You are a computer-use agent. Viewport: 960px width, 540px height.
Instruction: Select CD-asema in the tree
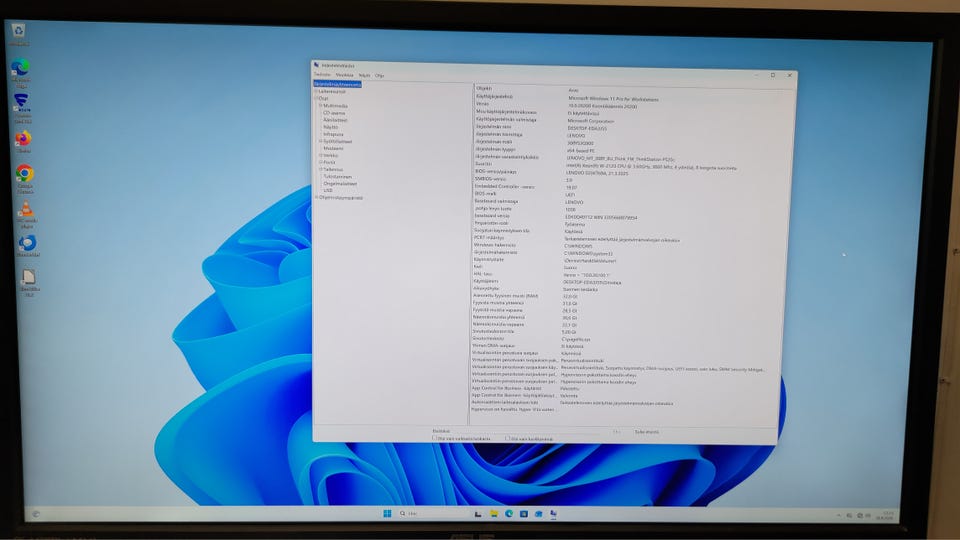334,113
